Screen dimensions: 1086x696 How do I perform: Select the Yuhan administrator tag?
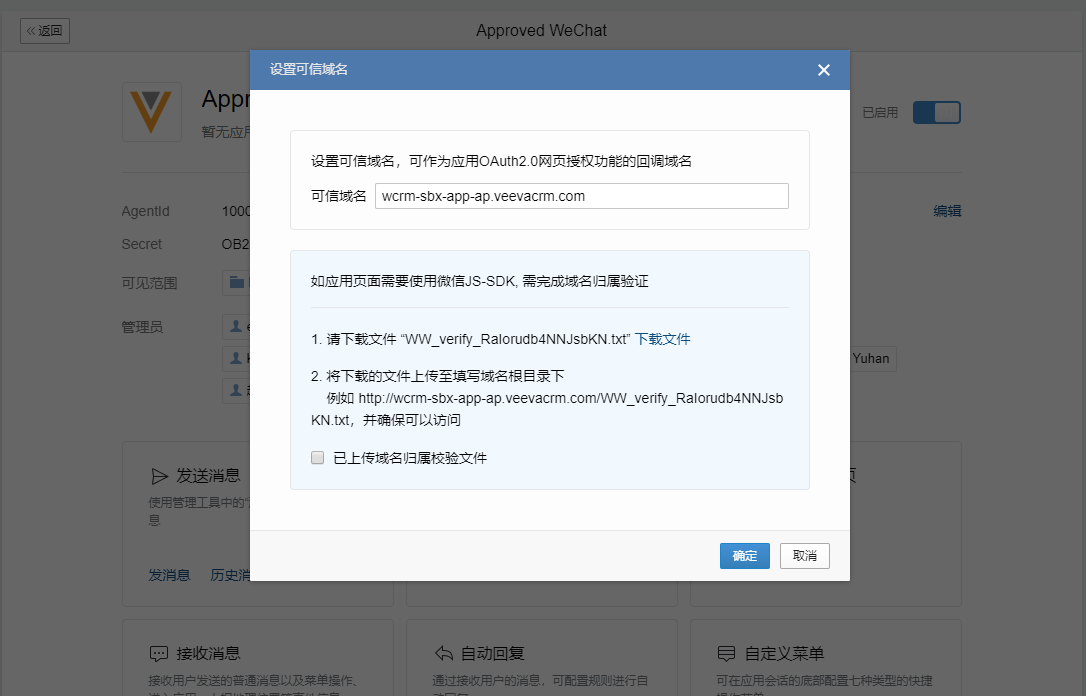[x=870, y=358]
